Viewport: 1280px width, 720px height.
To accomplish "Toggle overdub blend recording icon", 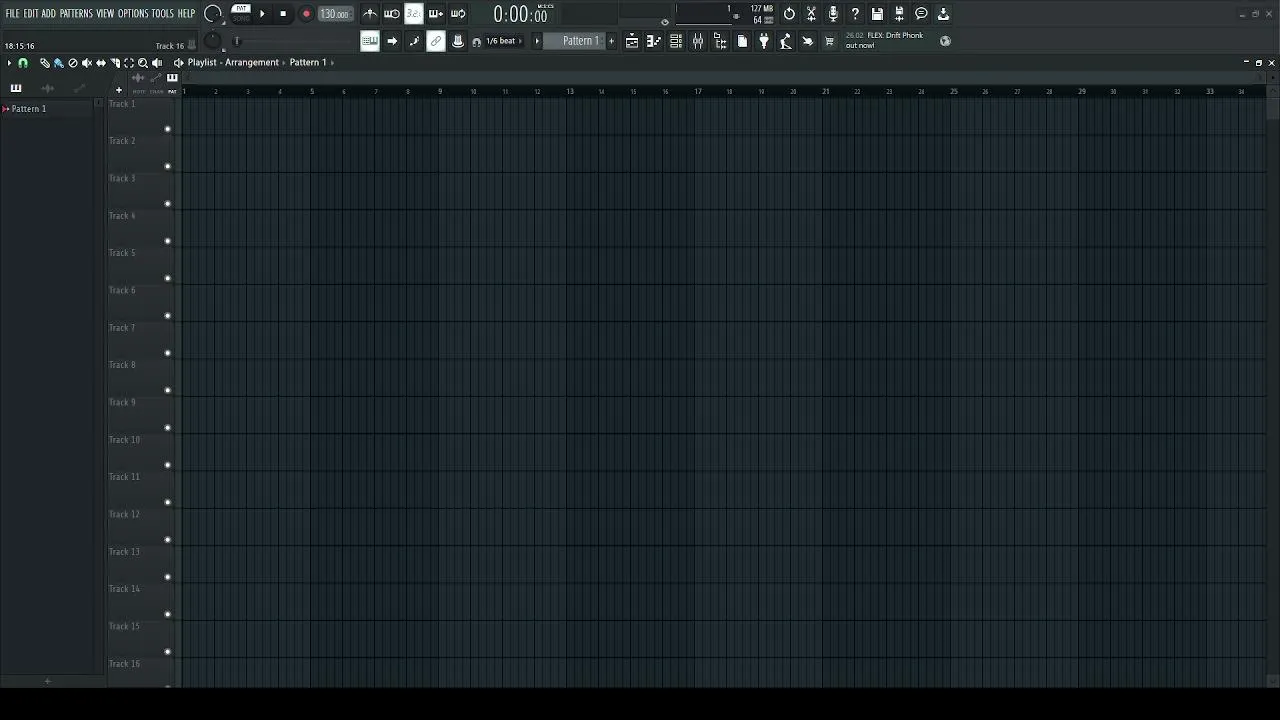I will pyautogui.click(x=436, y=14).
